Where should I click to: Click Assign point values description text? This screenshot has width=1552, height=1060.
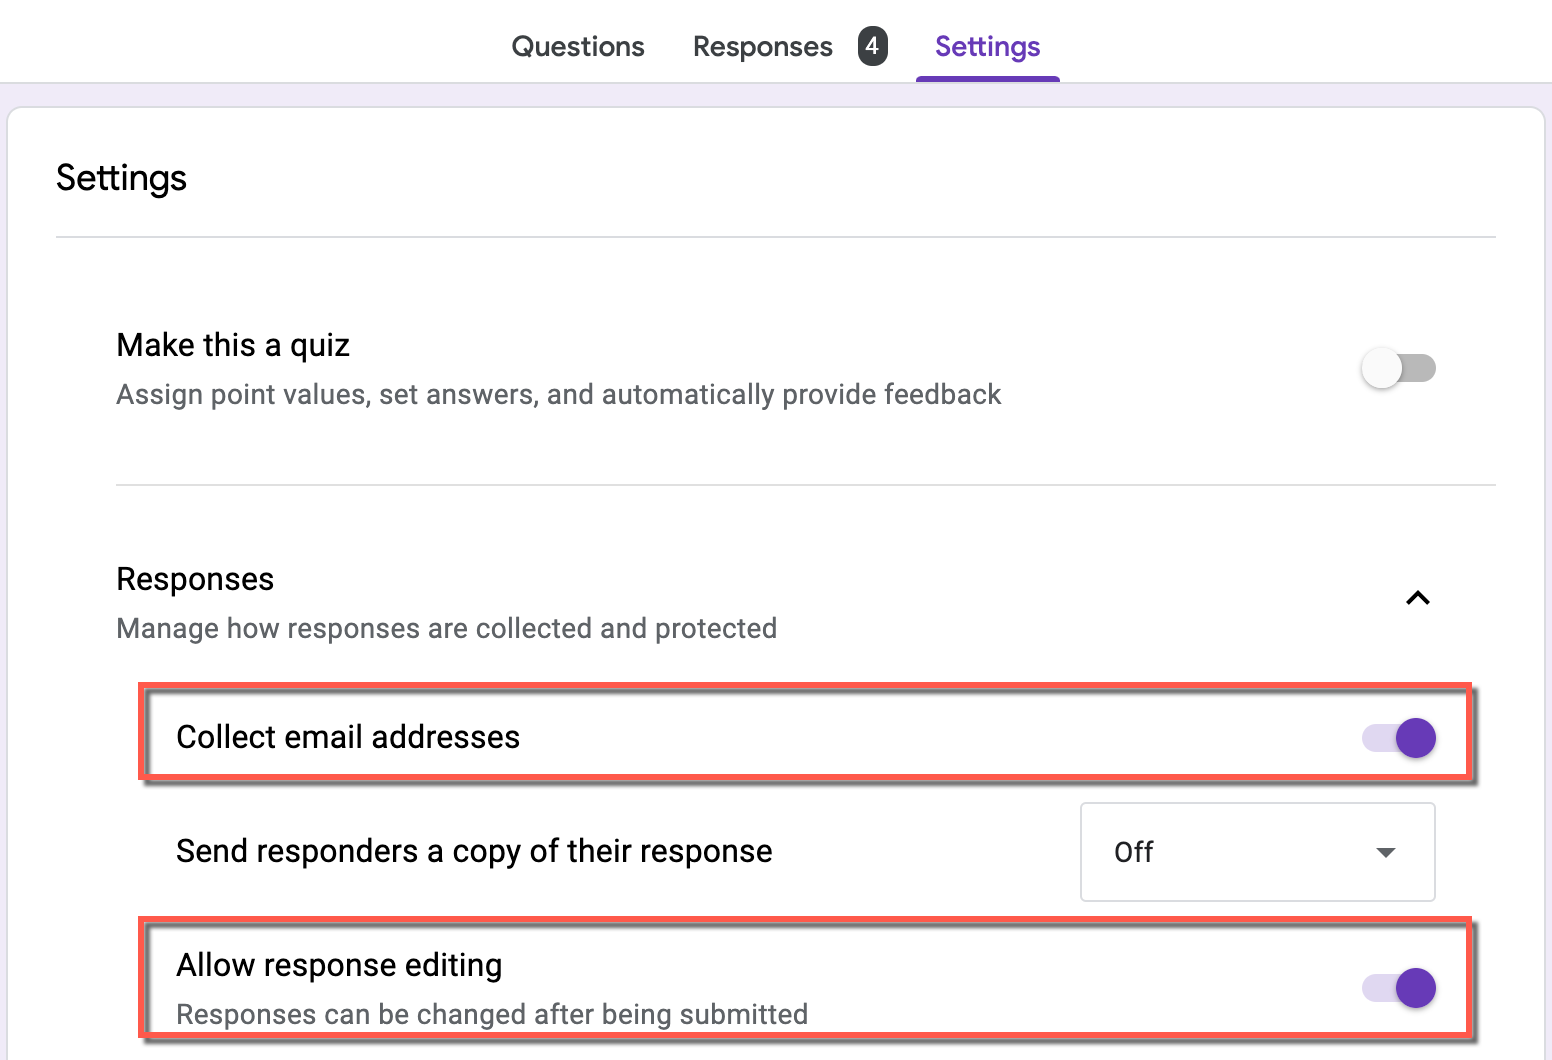[558, 394]
